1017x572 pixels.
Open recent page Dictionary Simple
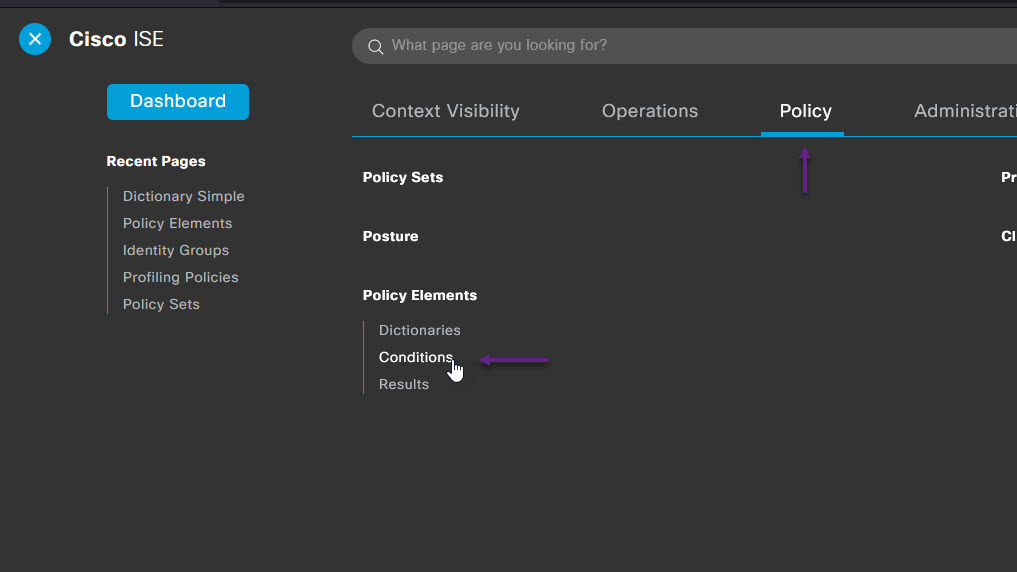[184, 196]
